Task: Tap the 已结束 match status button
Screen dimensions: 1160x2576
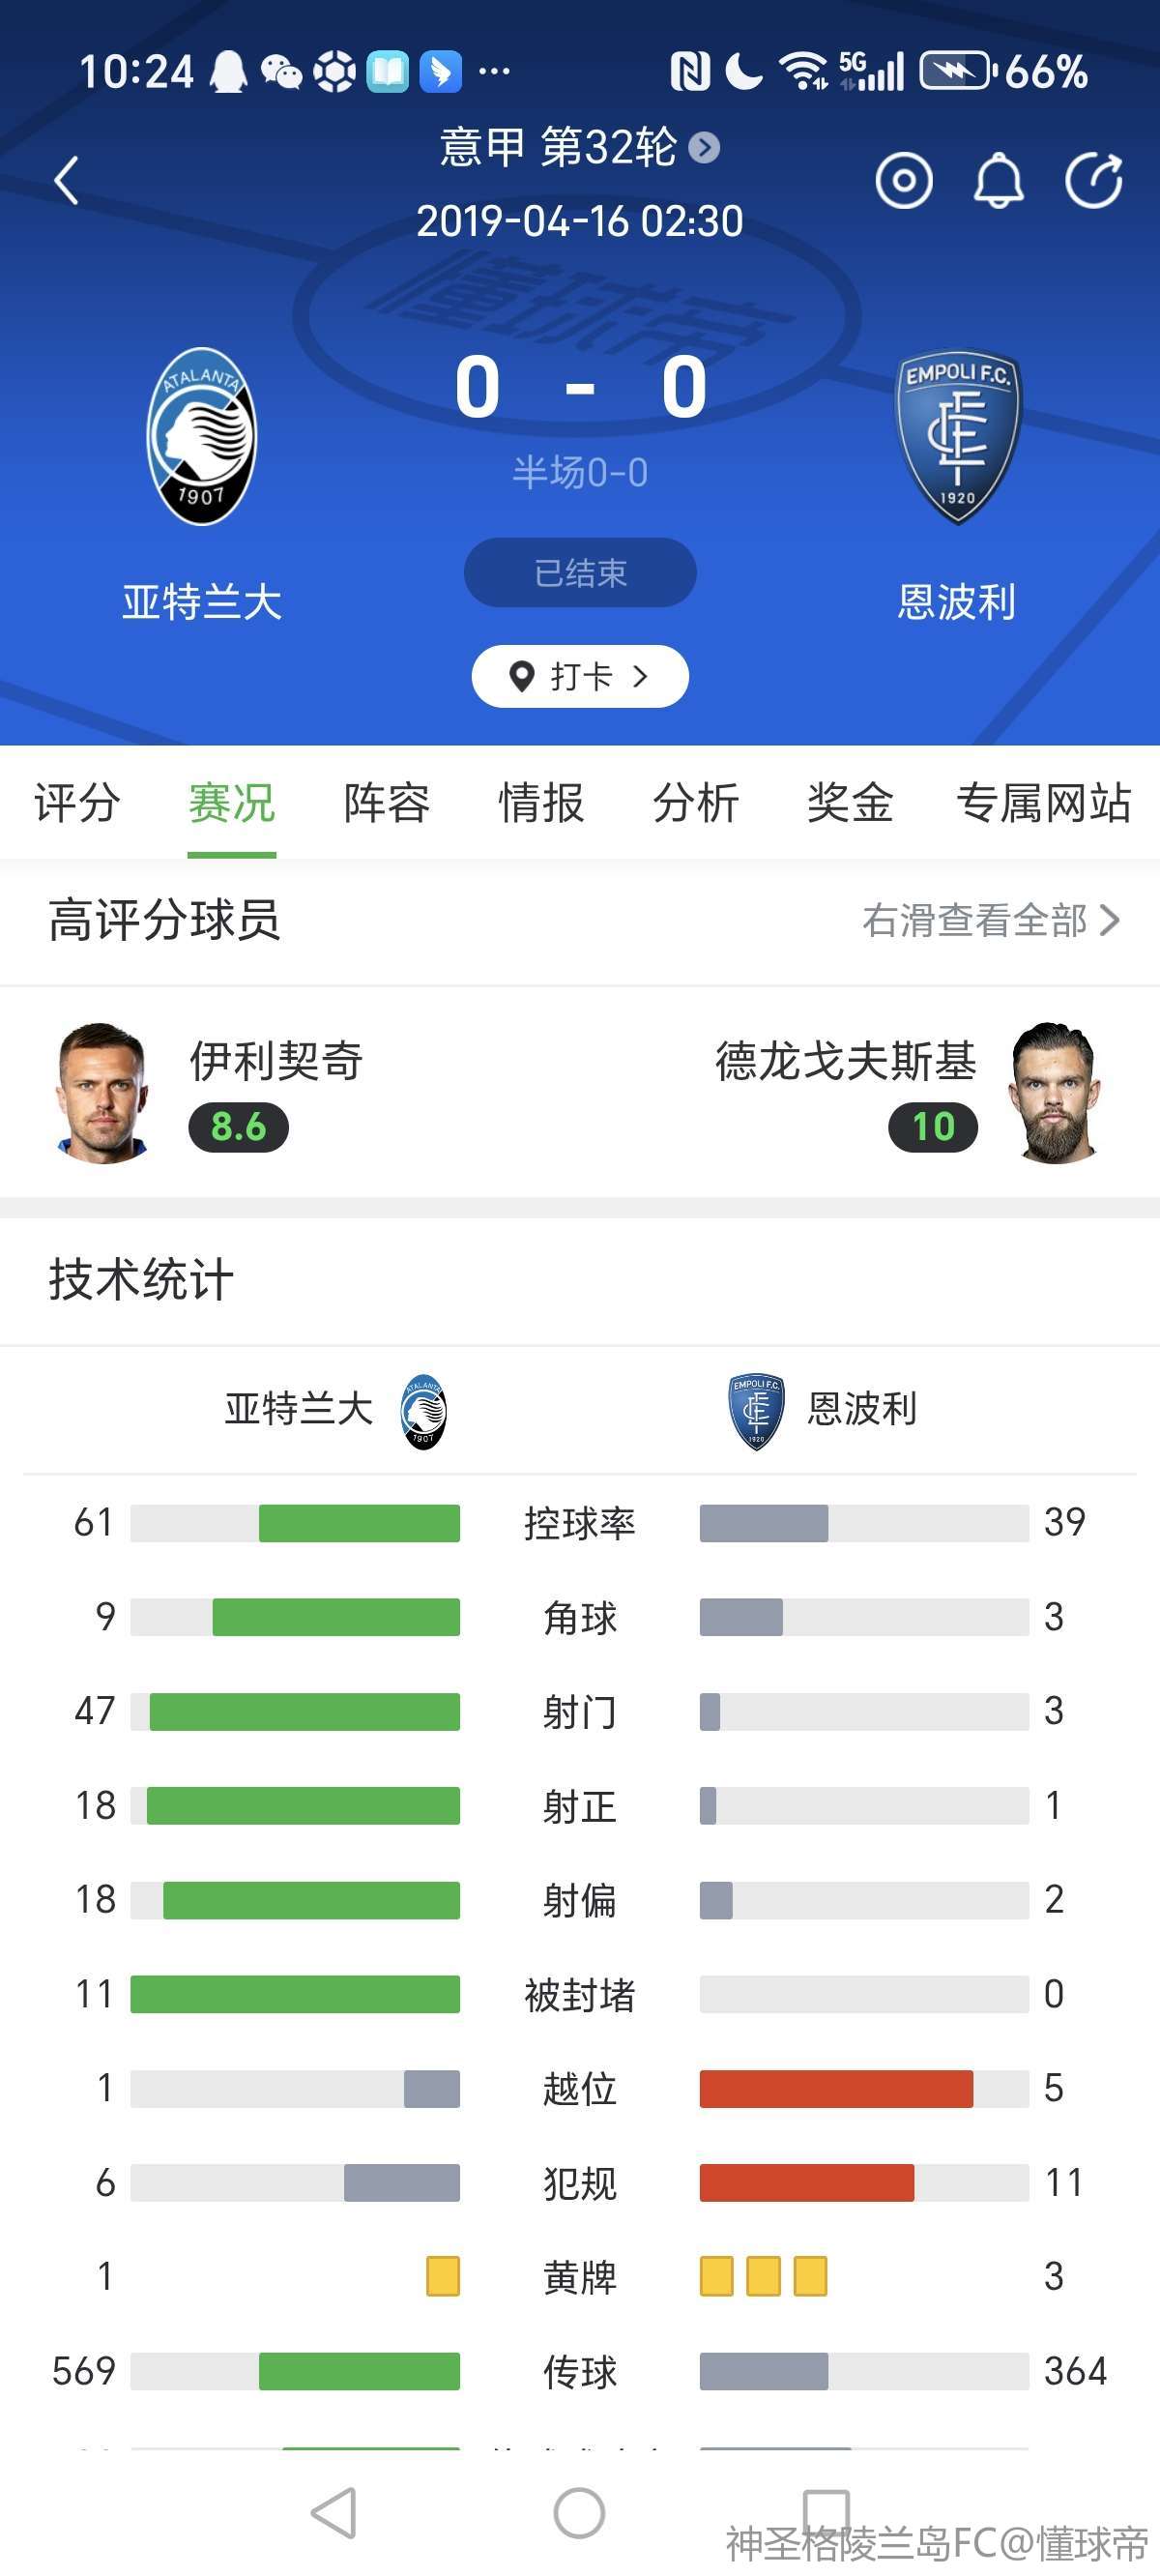Action: click(x=580, y=573)
